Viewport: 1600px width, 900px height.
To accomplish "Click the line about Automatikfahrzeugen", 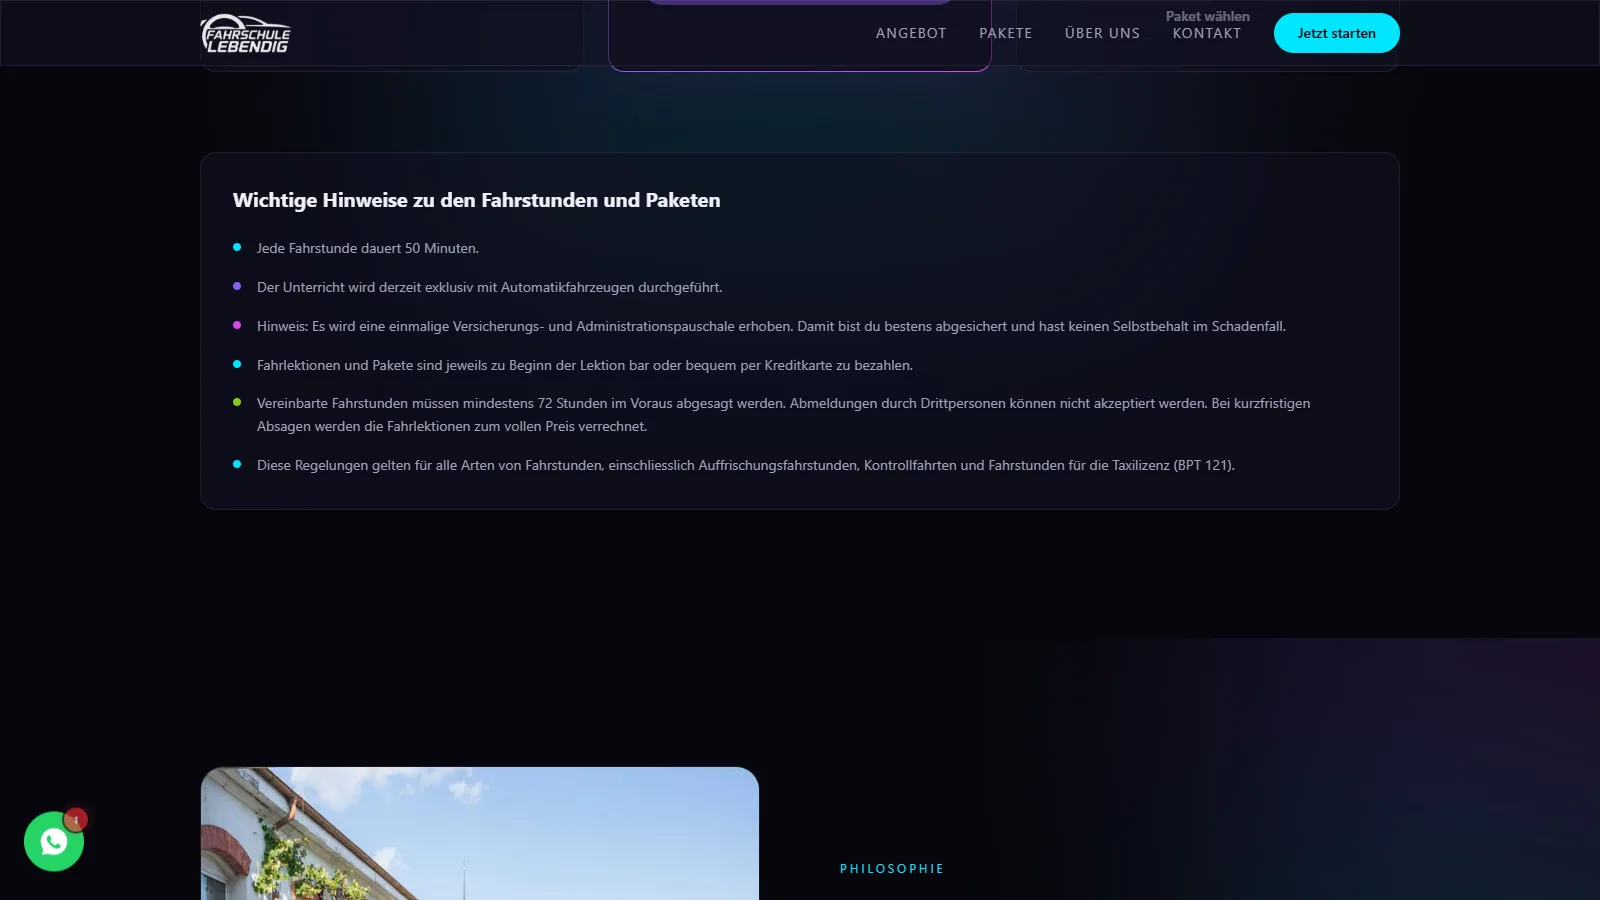I will [x=489, y=287].
